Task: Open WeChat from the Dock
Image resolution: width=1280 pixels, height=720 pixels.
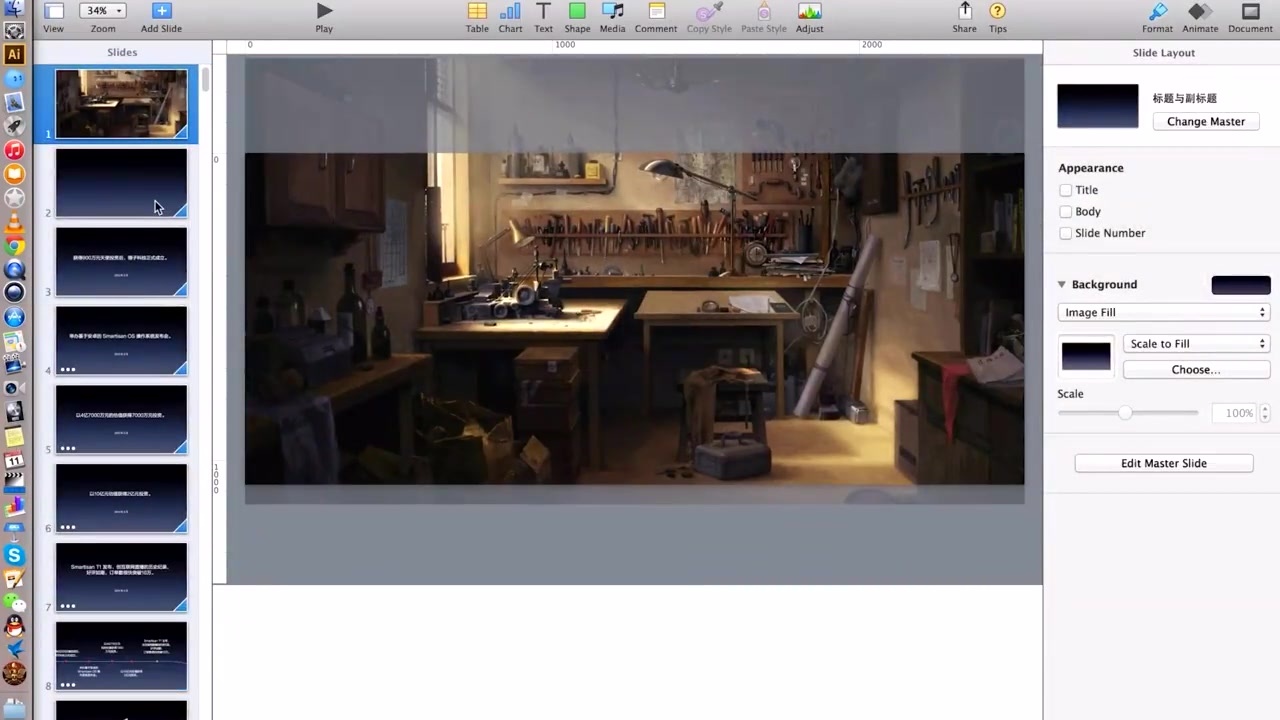Action: point(14,603)
